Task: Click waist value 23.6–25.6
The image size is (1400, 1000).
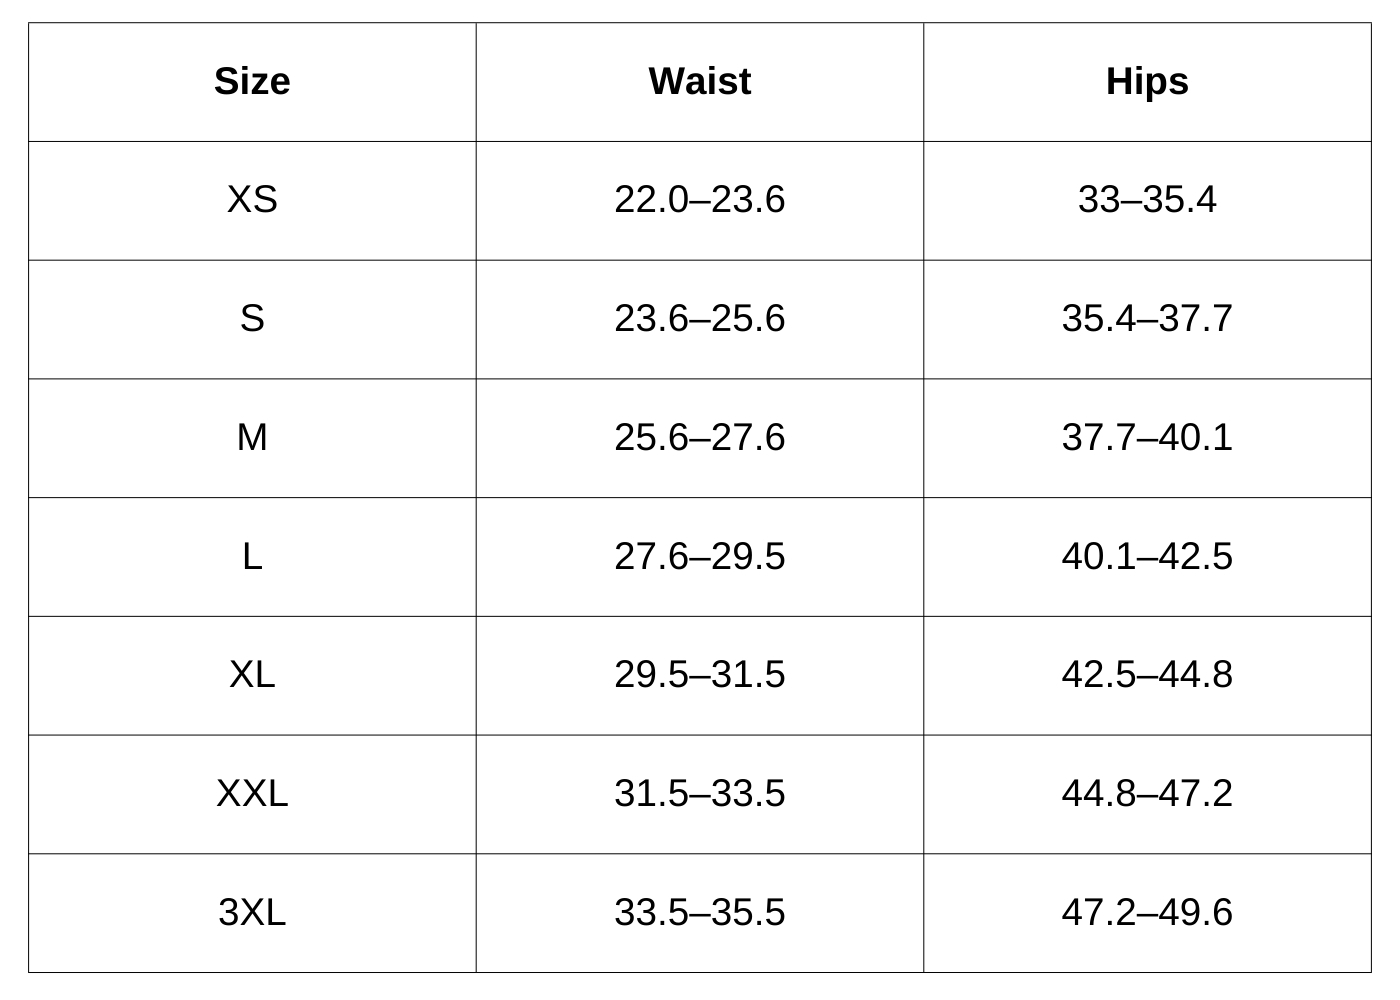Action: (699, 319)
